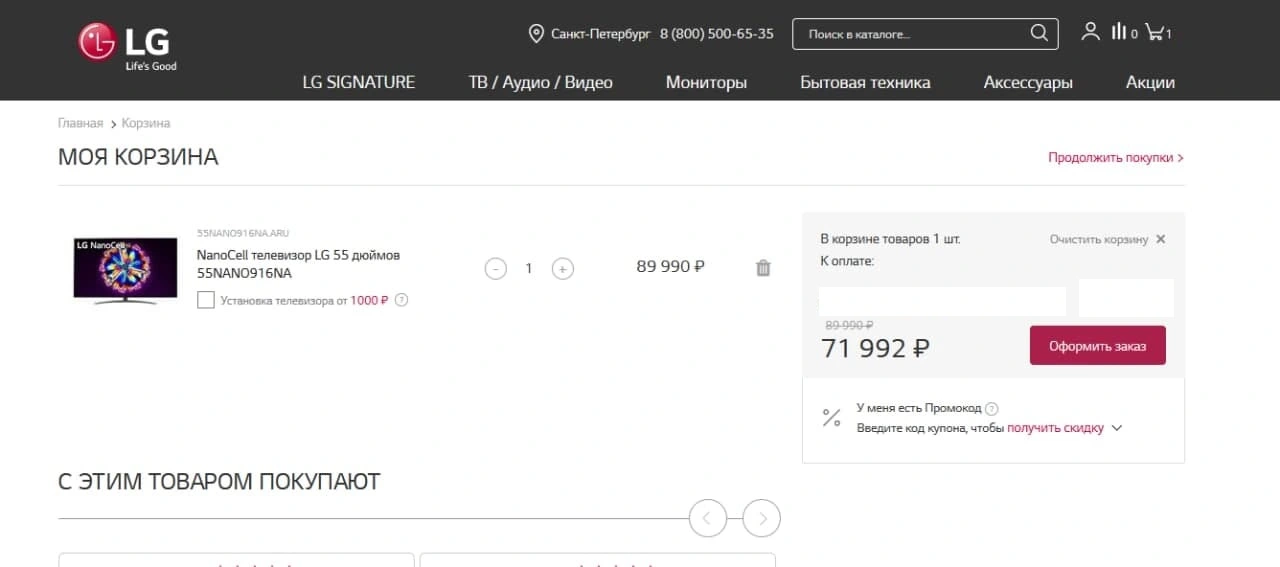Viewport: 1280px width, 567px height.
Task: Call the phone number 8 (800) 500-65-35
Action: (x=717, y=34)
